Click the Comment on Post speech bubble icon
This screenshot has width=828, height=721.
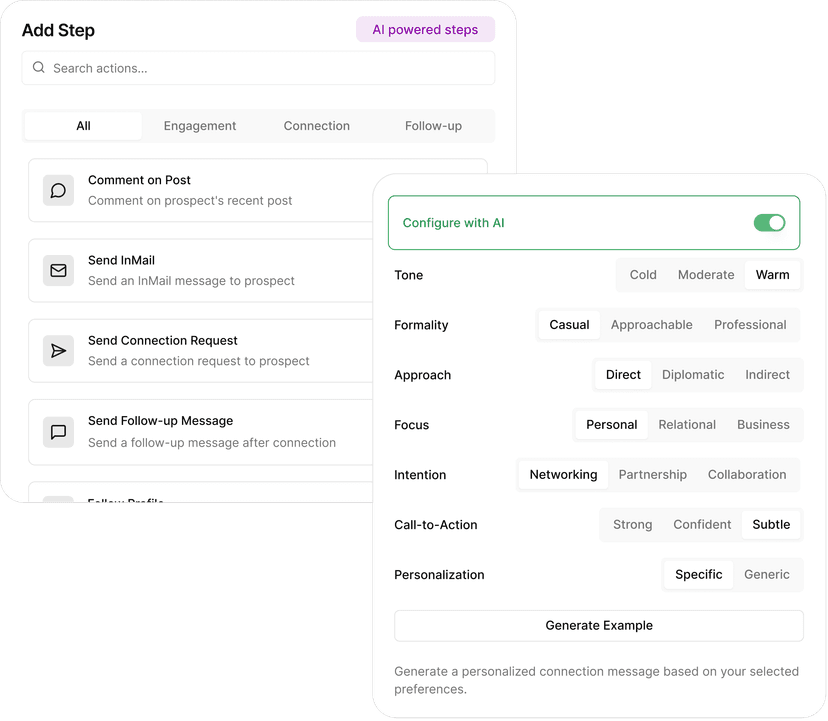tap(58, 190)
